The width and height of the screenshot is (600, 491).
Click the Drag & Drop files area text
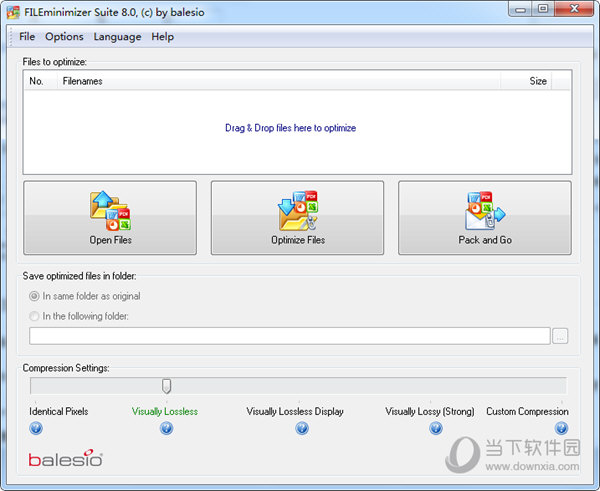(x=290, y=128)
